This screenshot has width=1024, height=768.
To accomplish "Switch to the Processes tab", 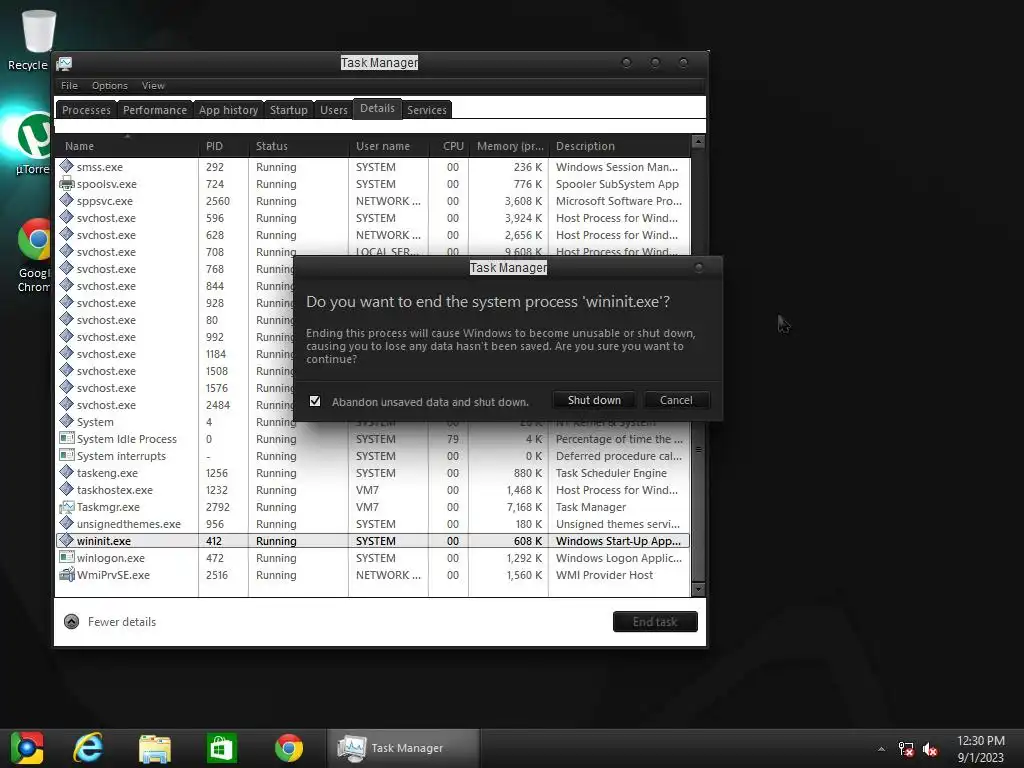I will tap(86, 110).
